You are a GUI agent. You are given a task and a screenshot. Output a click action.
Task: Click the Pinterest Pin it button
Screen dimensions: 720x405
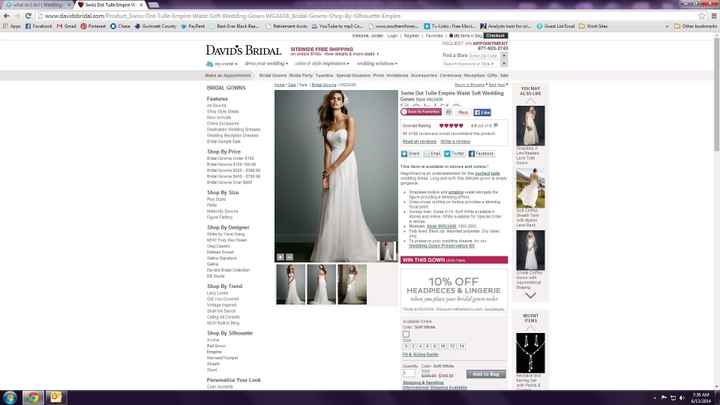point(463,112)
